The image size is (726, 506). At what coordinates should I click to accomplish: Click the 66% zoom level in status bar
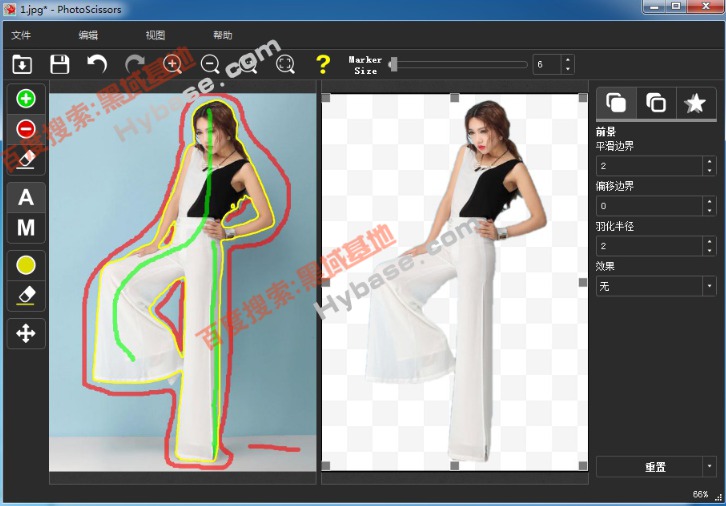[700, 494]
